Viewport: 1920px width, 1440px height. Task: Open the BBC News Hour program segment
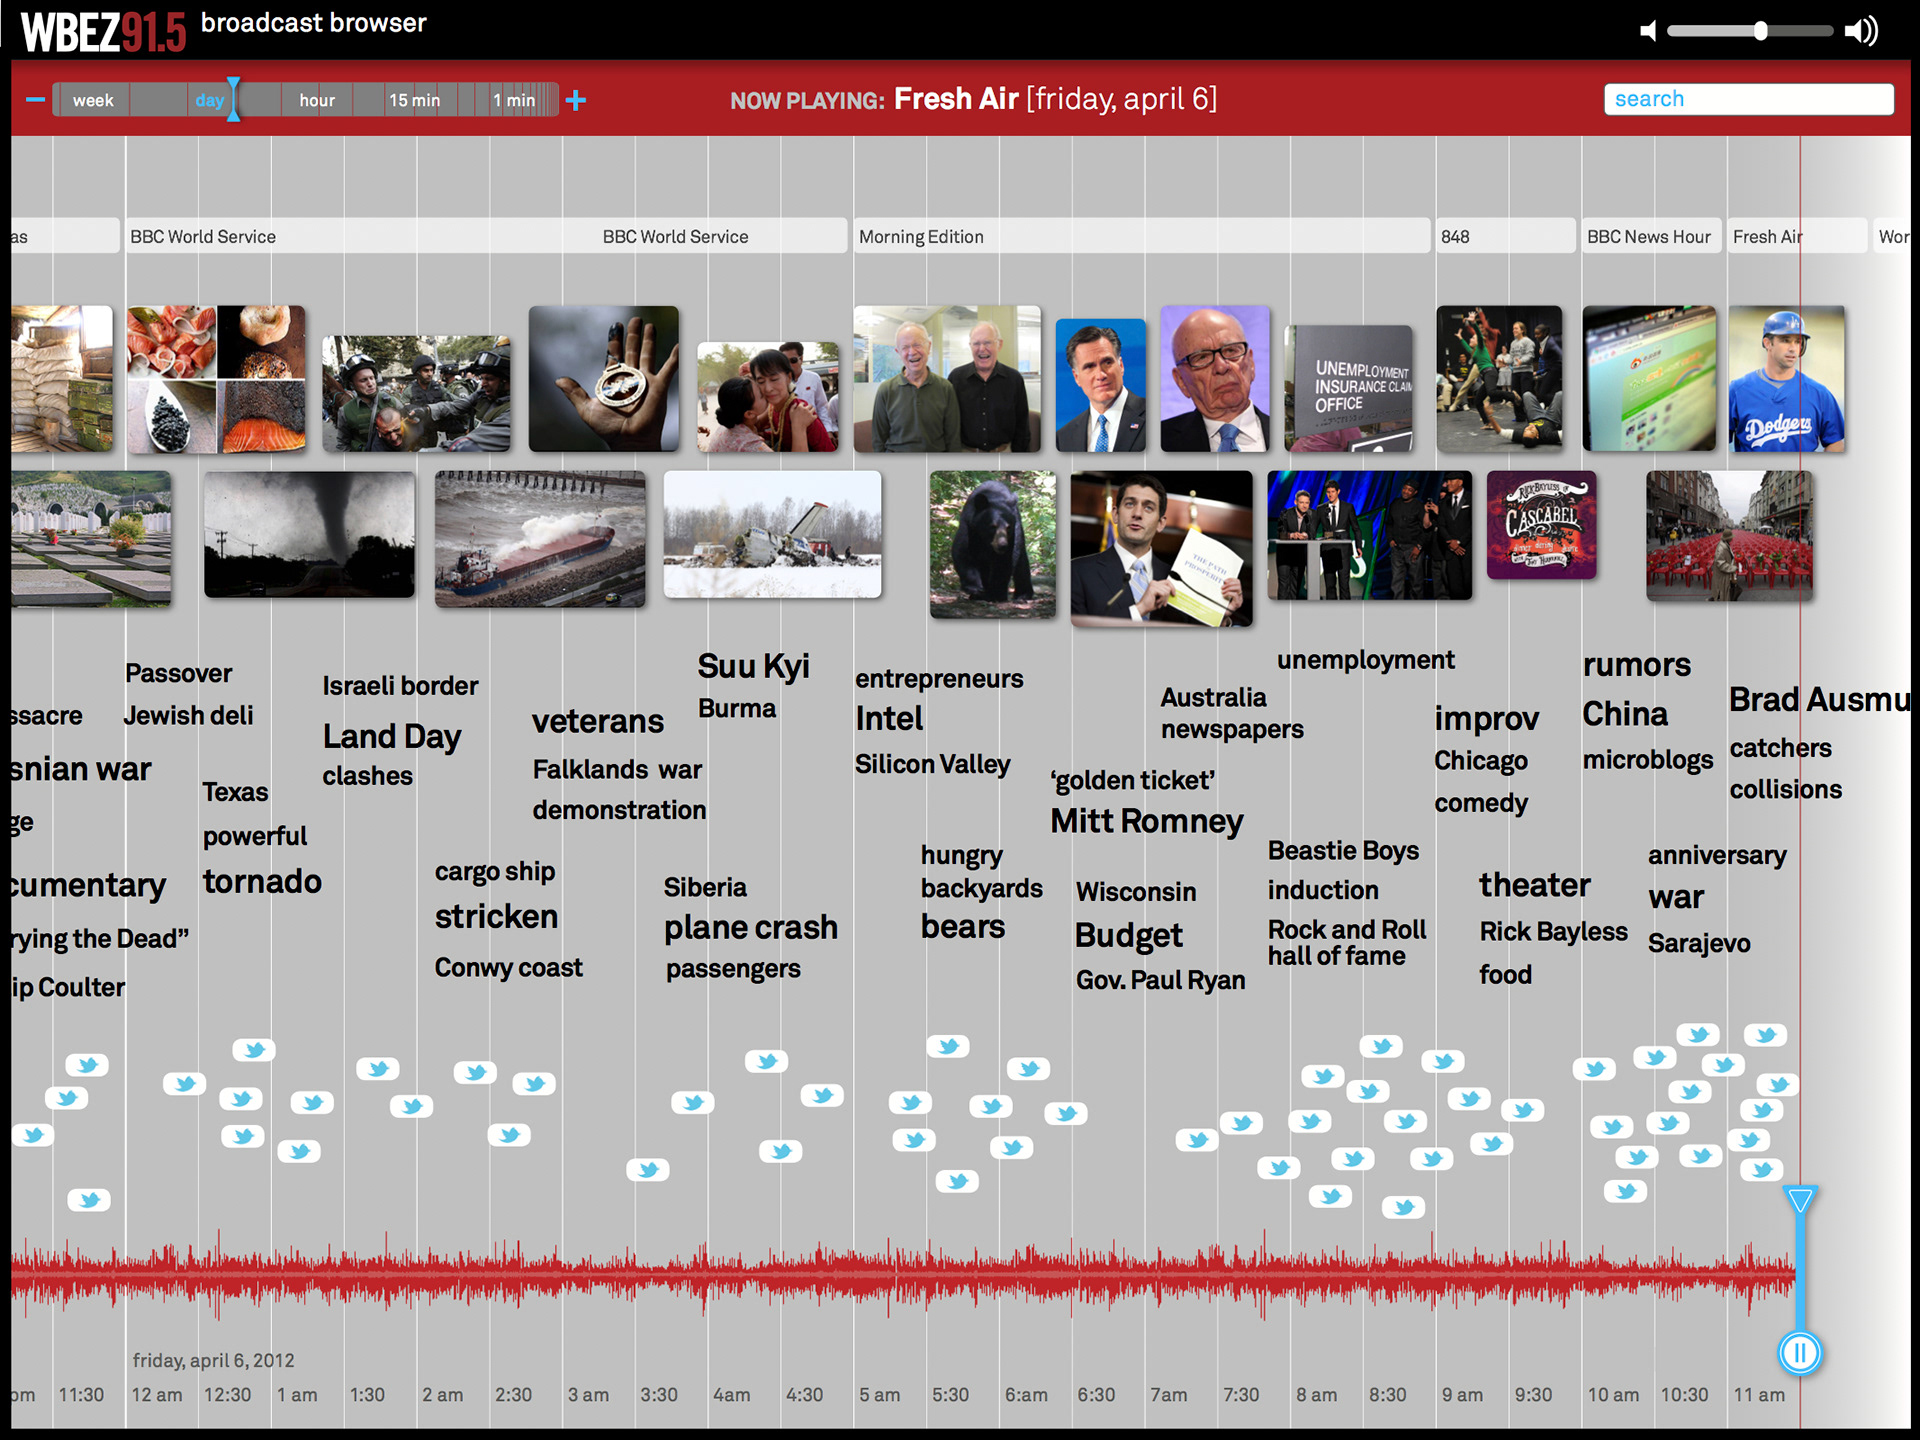click(x=1652, y=236)
